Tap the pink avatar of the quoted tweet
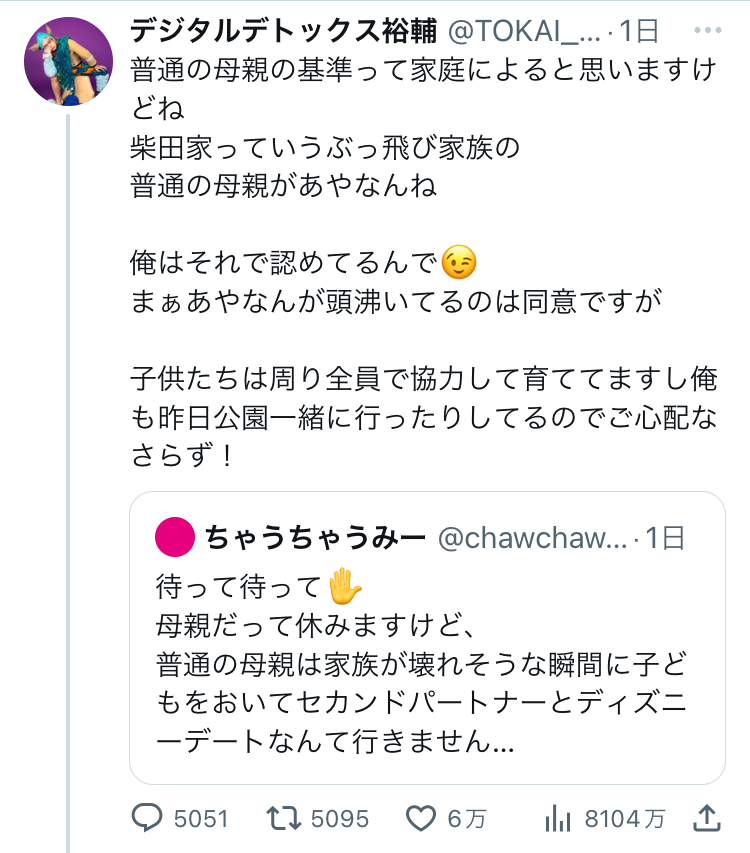 [175, 539]
